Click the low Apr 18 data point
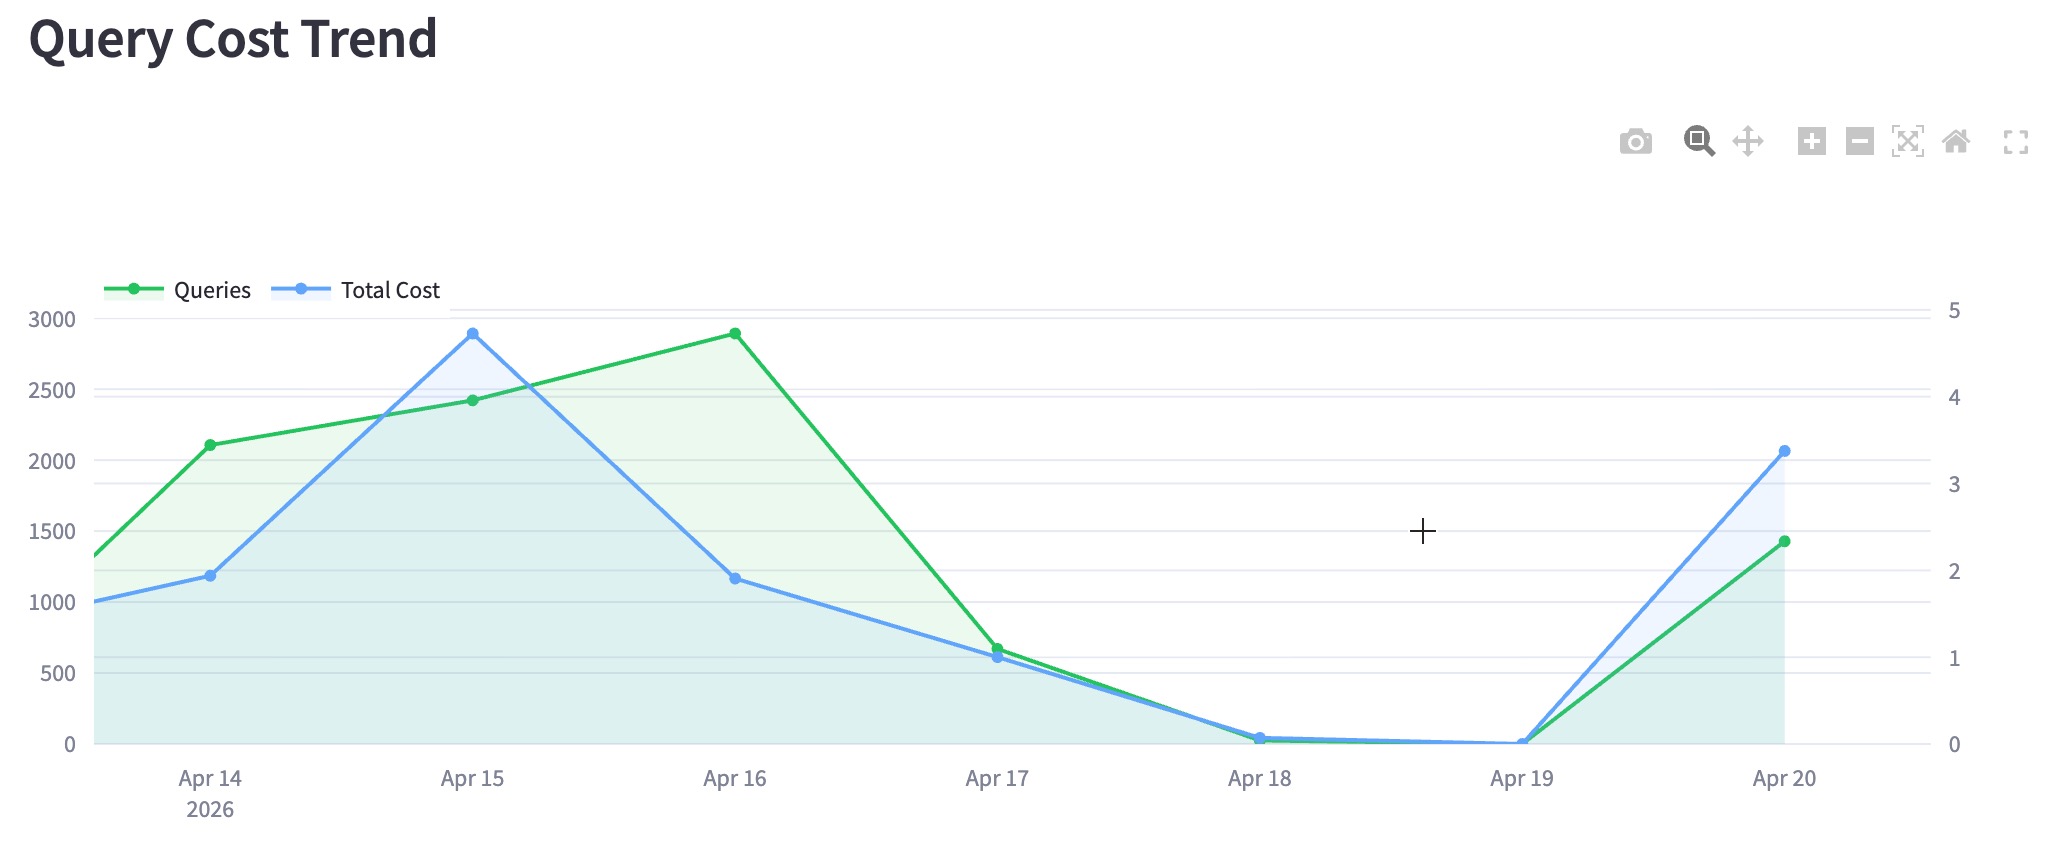 click(1258, 737)
